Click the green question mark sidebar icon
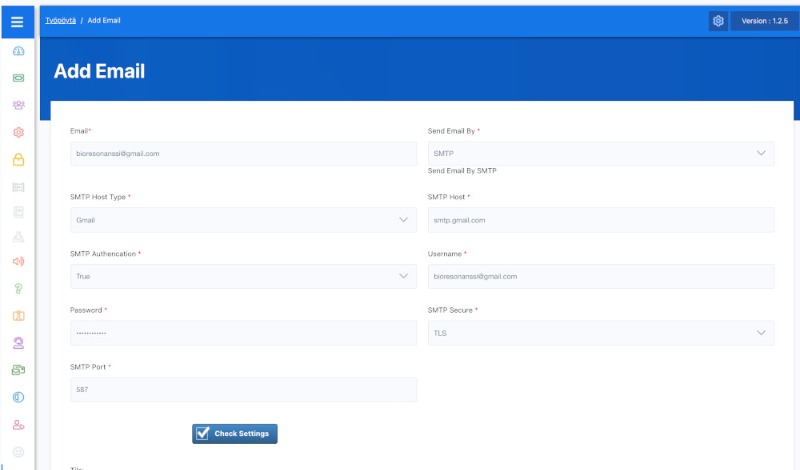Image resolution: width=800 pixels, height=470 pixels. point(18,289)
